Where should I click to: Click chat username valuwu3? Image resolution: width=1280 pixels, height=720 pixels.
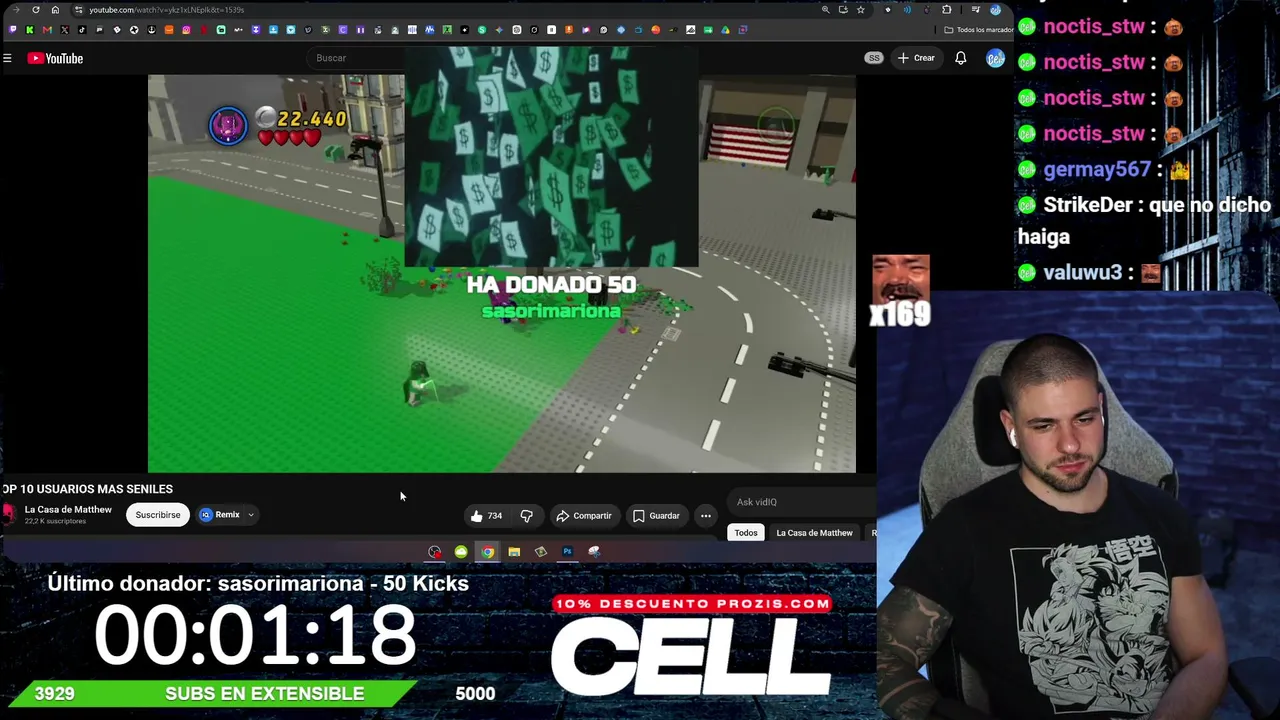[x=1083, y=273]
